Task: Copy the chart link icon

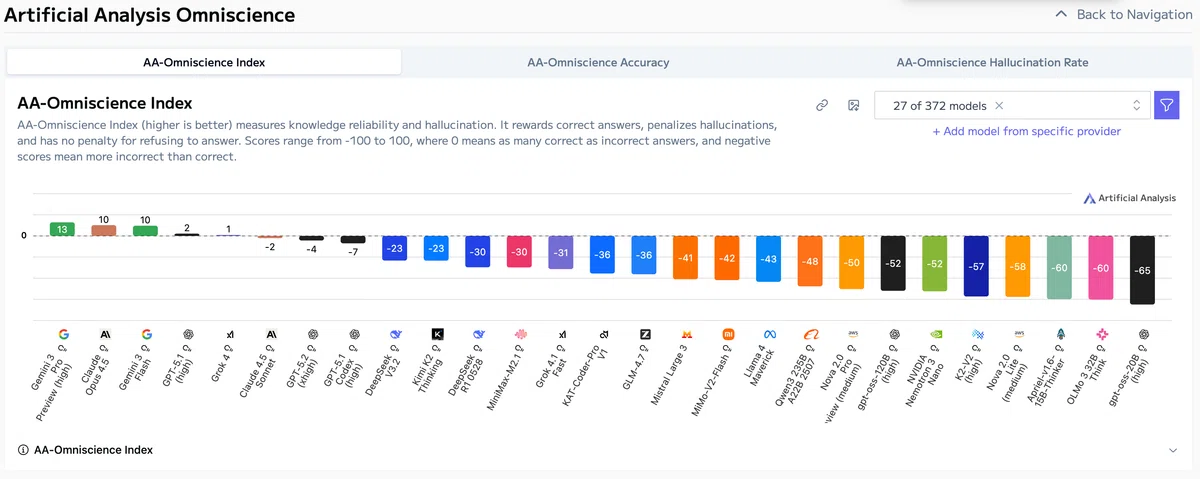Action: tap(822, 105)
